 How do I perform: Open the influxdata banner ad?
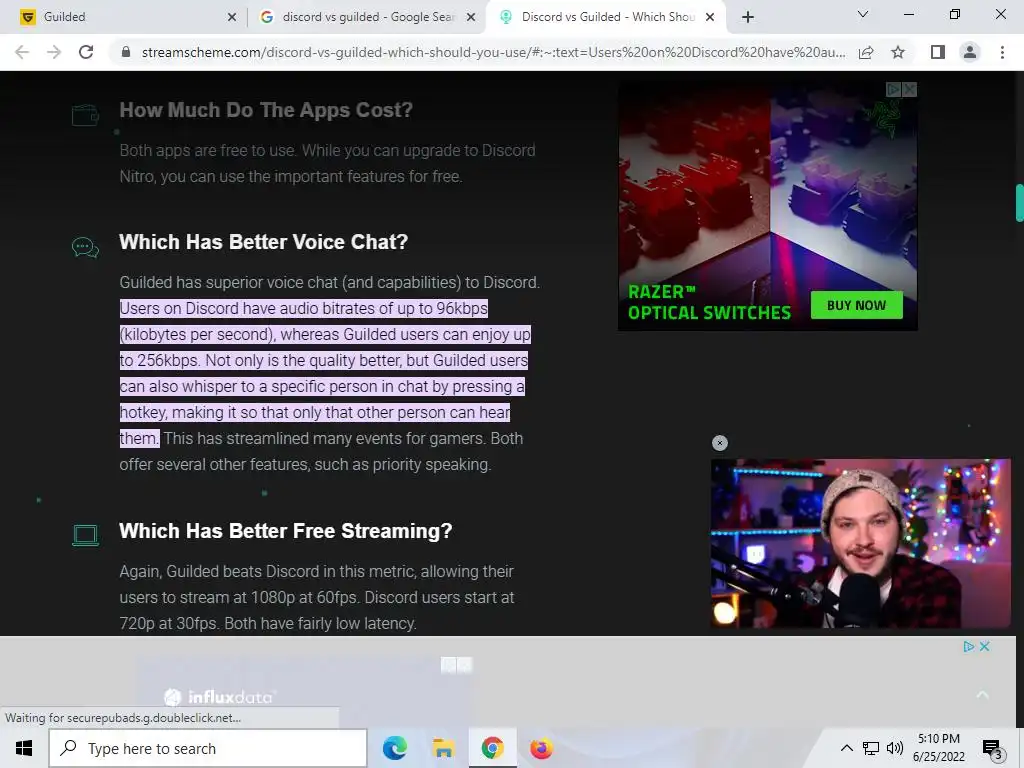(x=305, y=692)
